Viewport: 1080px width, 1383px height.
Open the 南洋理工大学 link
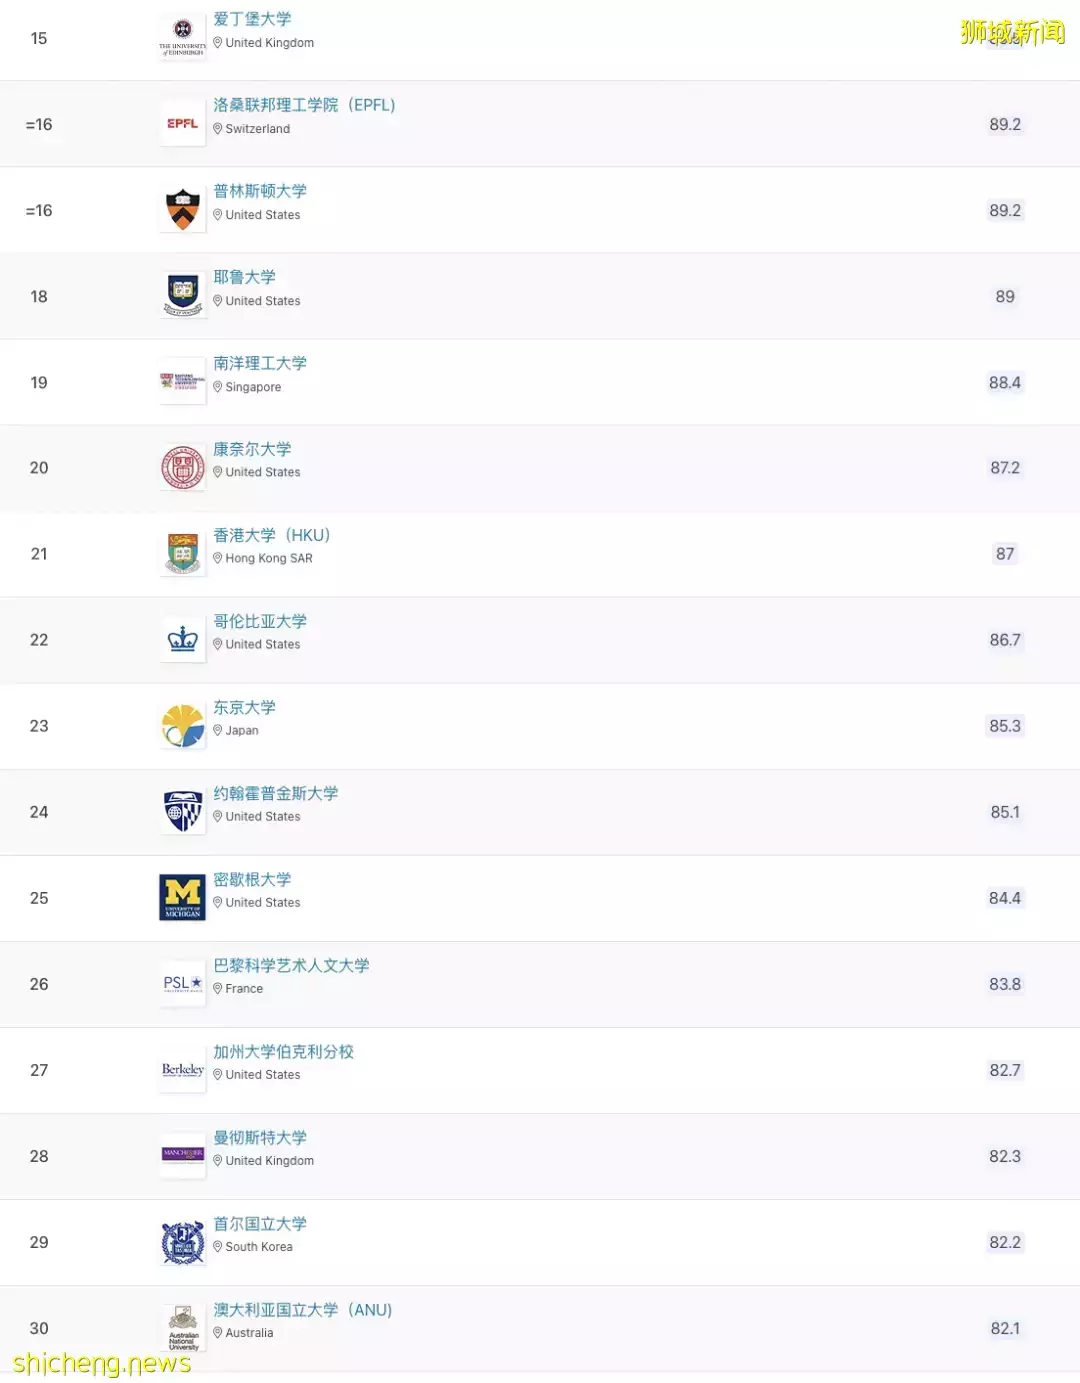[x=260, y=363]
